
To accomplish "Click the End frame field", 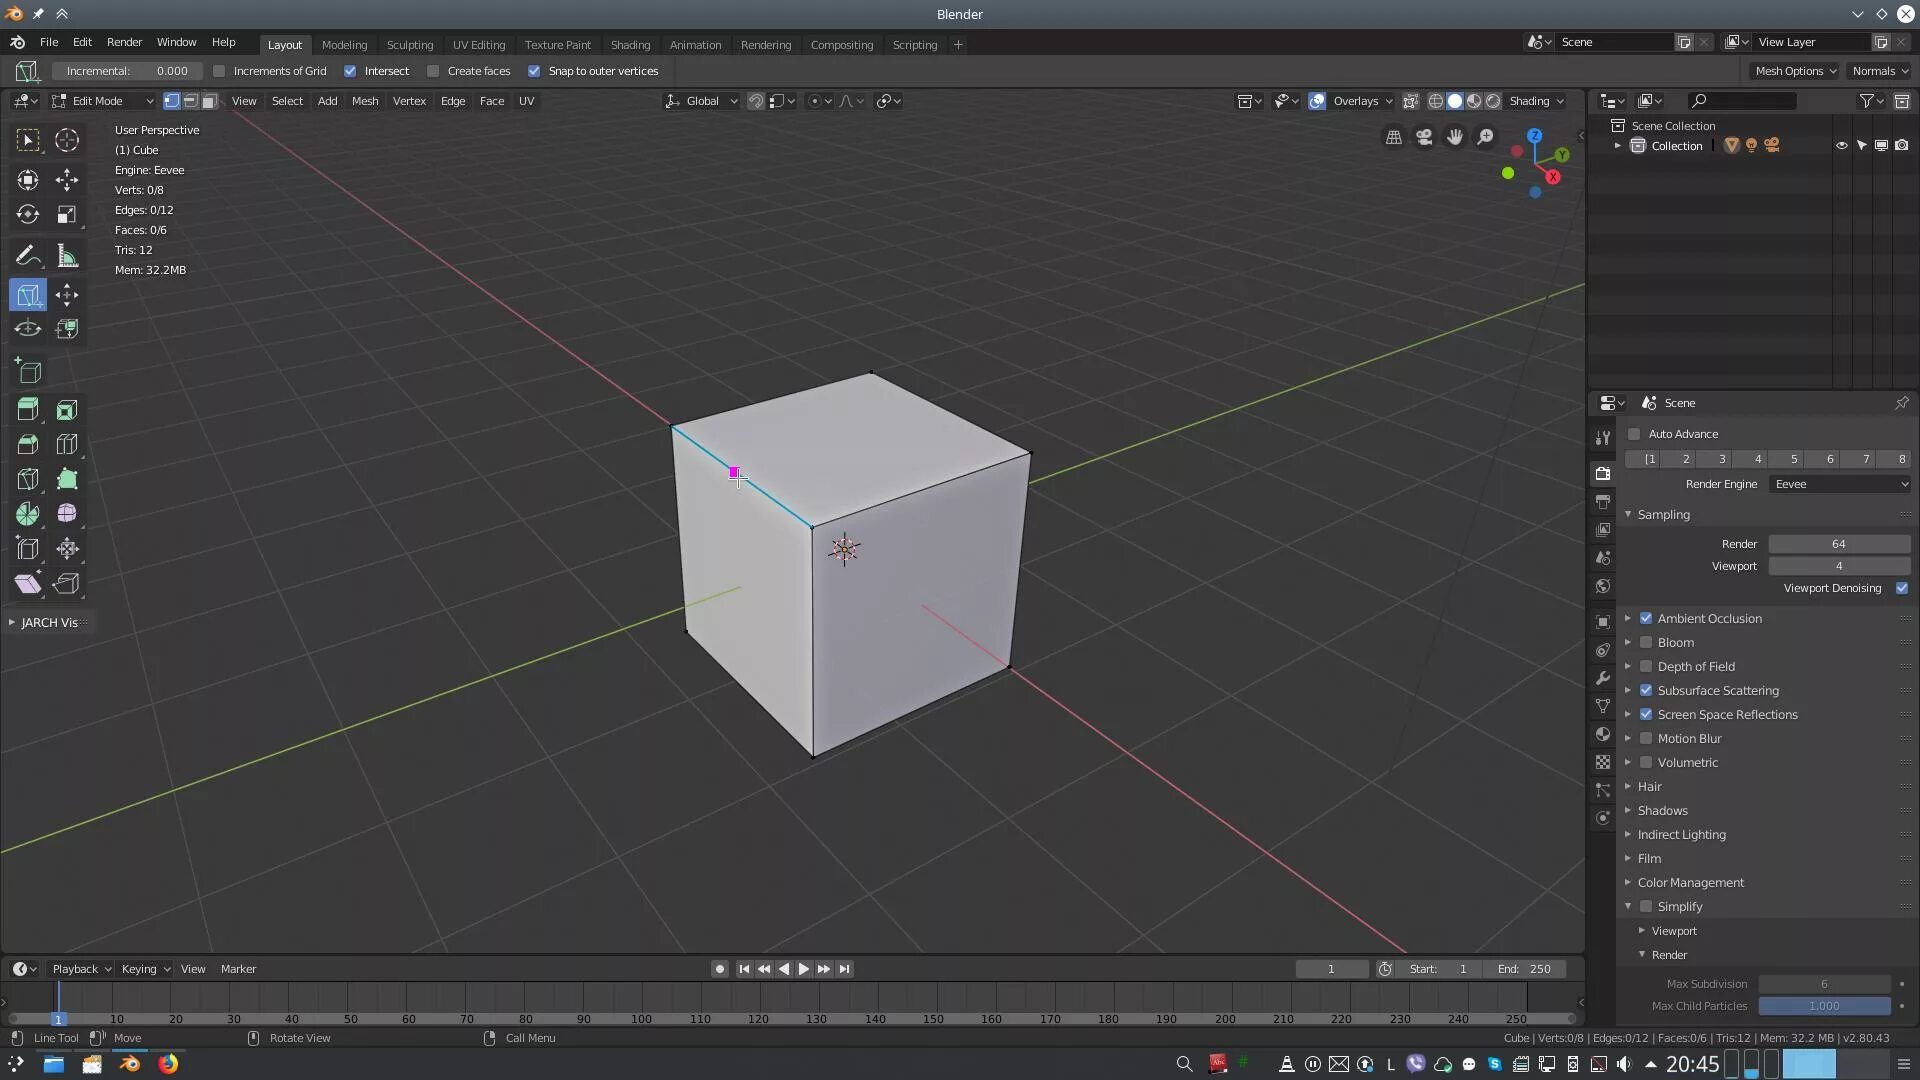I will (1525, 969).
